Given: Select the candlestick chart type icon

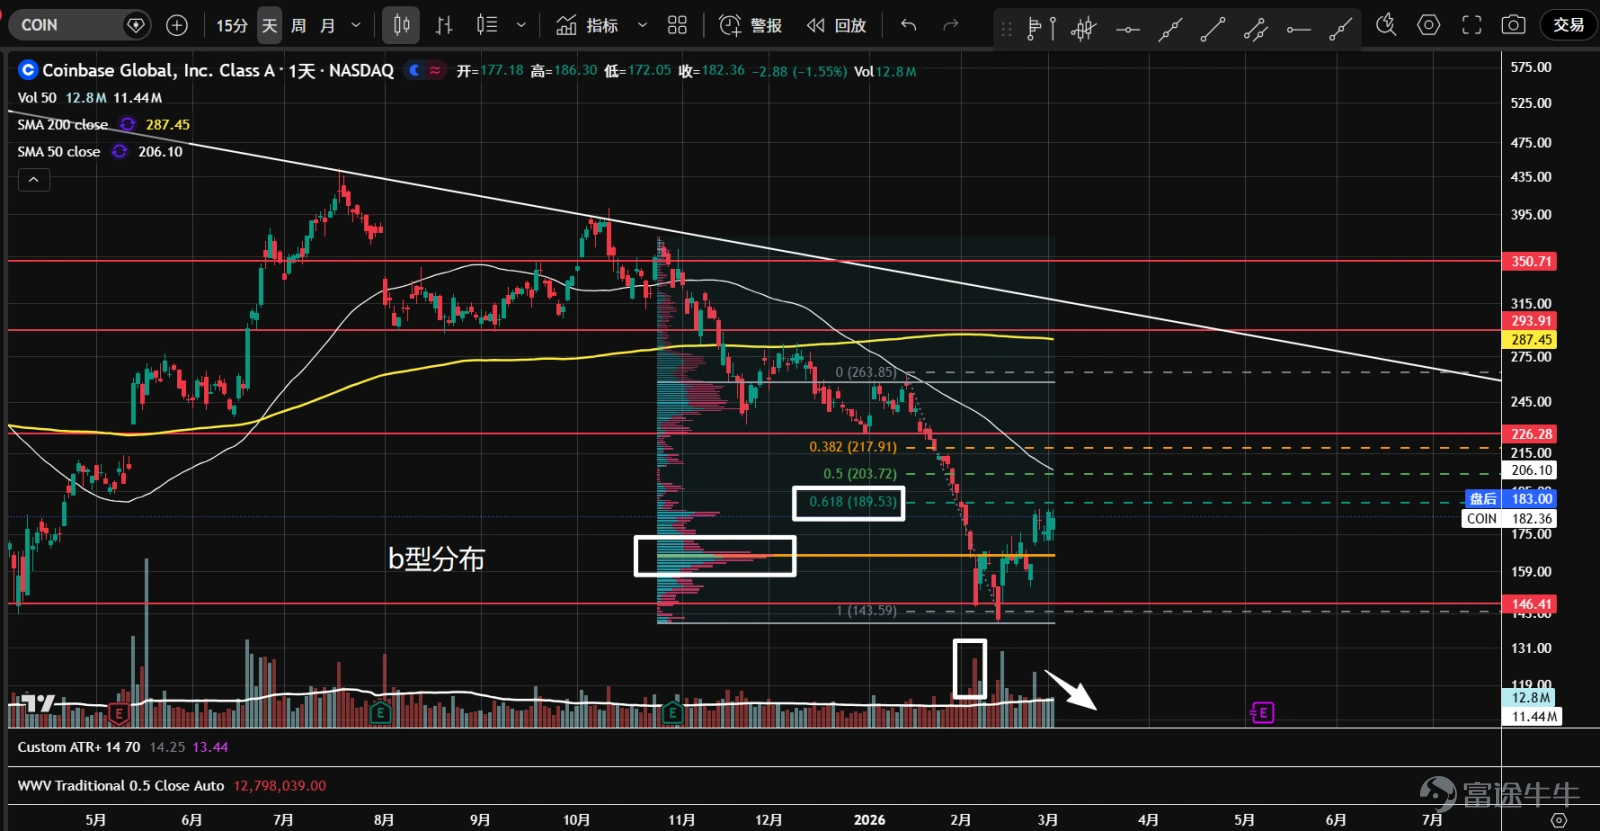Looking at the screenshot, I should coord(401,25).
